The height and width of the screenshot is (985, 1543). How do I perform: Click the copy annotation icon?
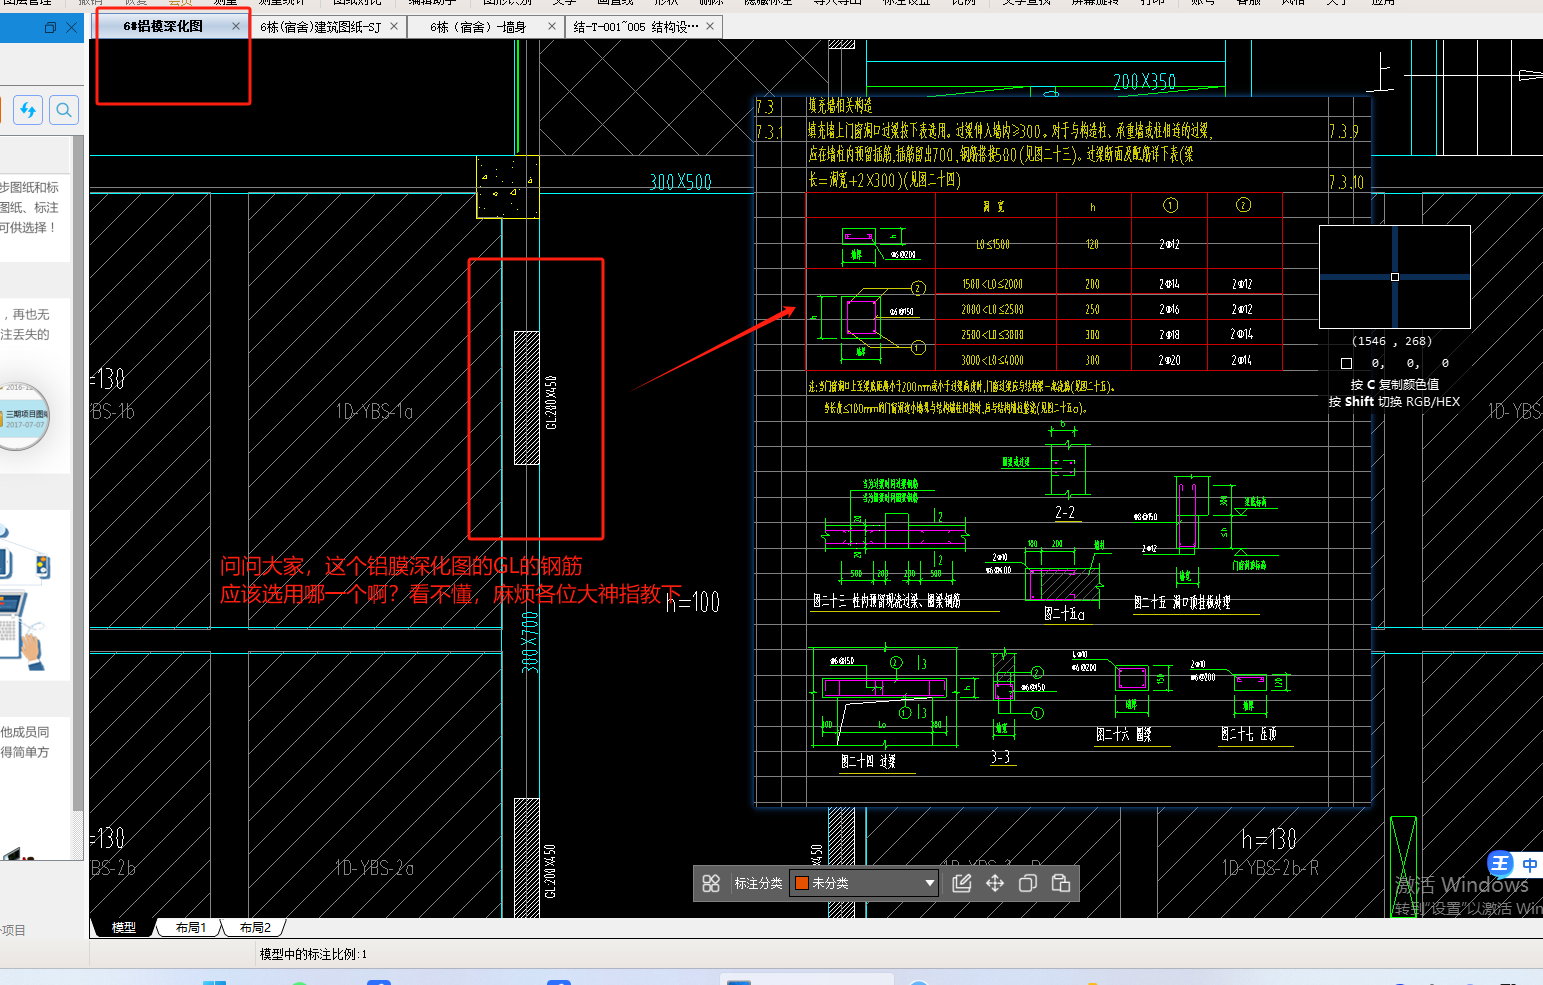(x=1028, y=883)
